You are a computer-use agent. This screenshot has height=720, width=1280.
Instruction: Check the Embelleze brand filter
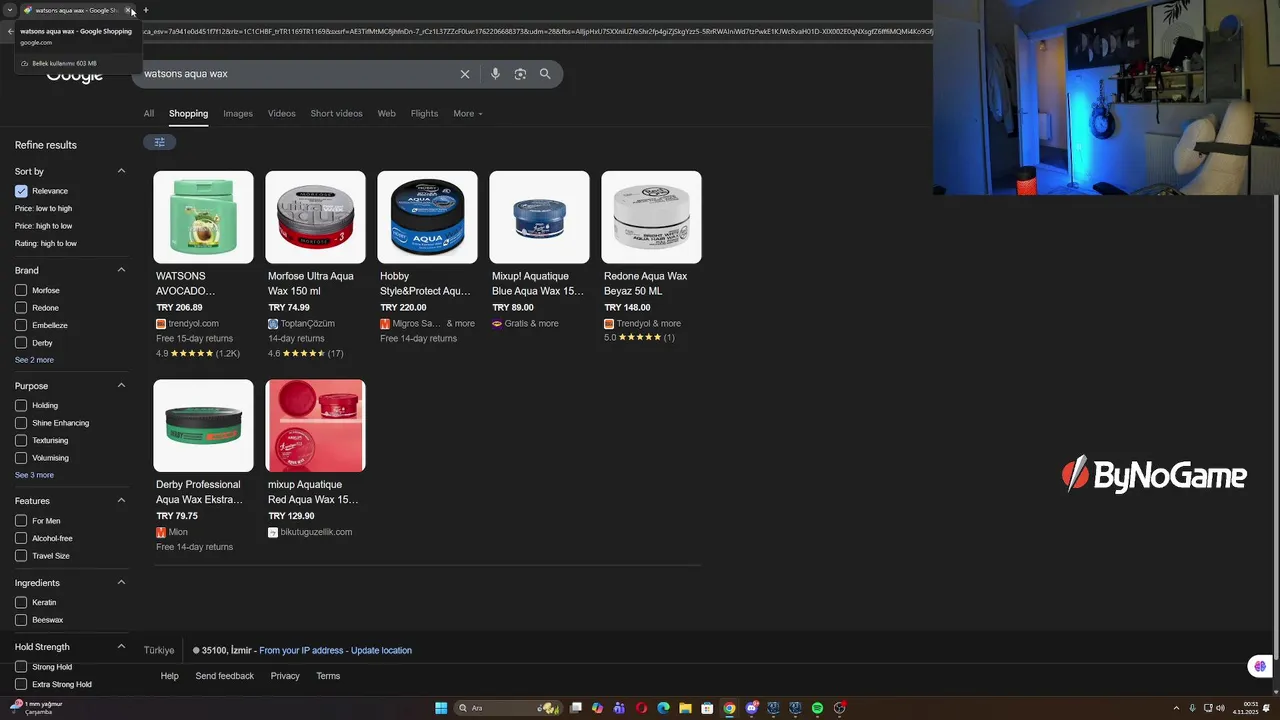(x=21, y=325)
